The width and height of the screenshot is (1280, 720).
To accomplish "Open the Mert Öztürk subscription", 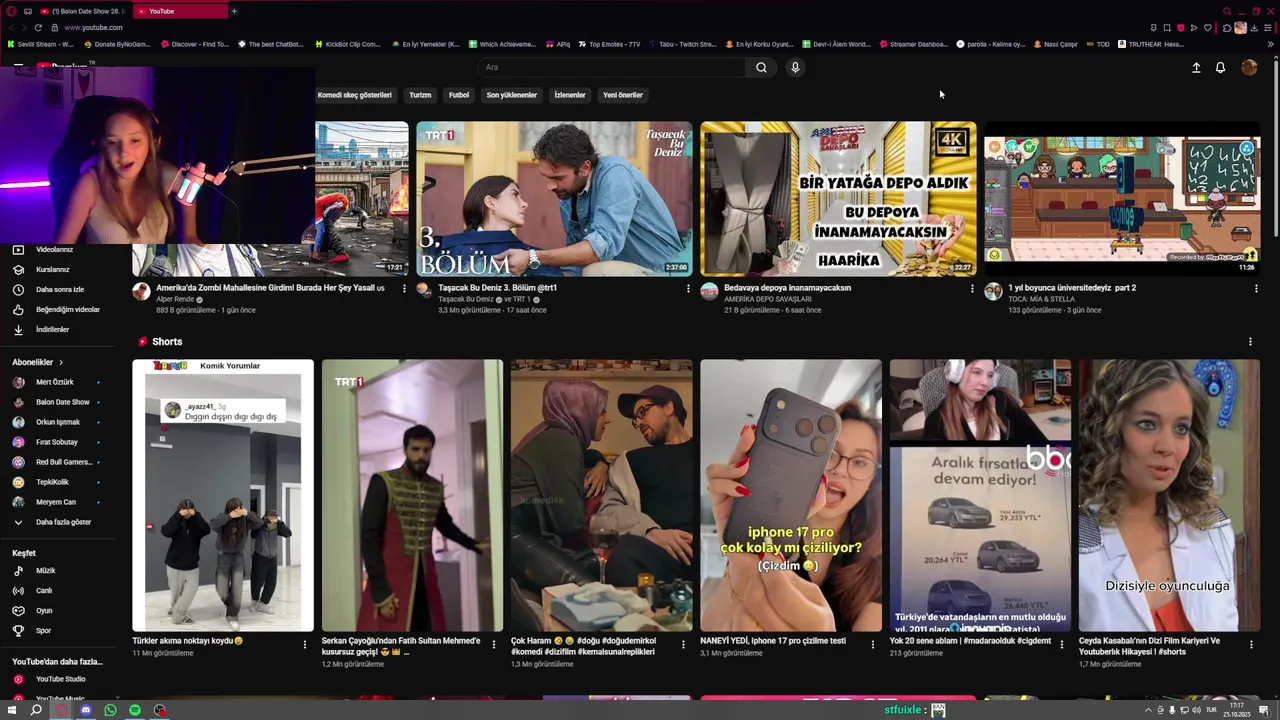I will tap(55, 382).
